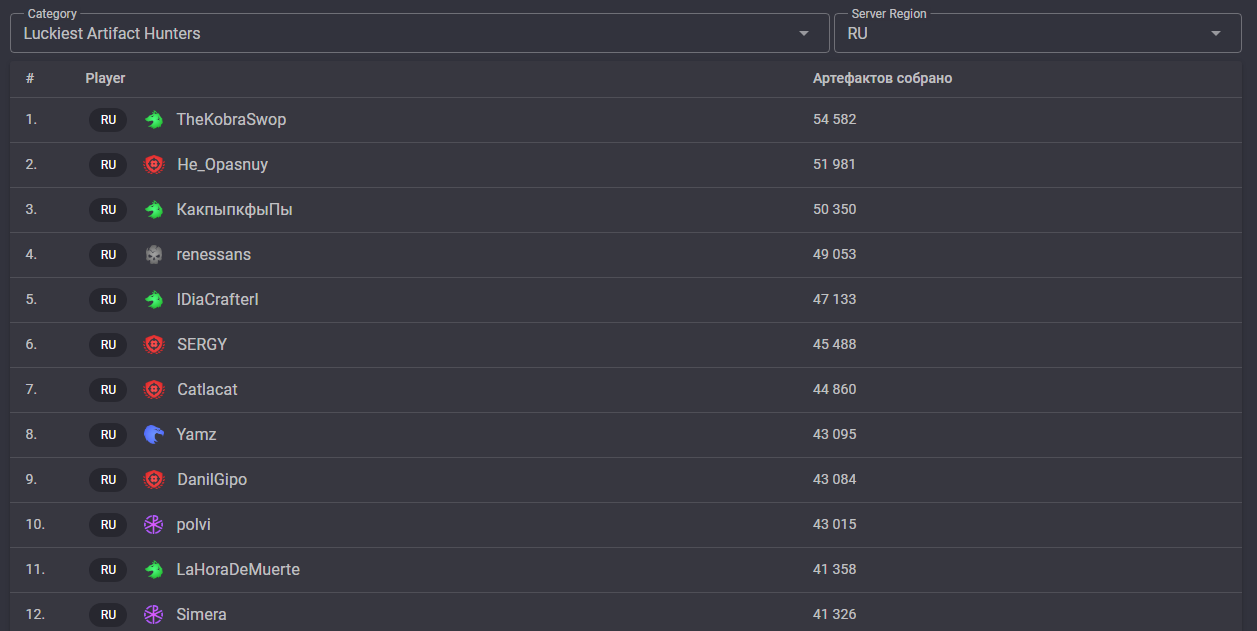
Task: Open player TheKobraSwop's profile name
Action: click(x=231, y=120)
